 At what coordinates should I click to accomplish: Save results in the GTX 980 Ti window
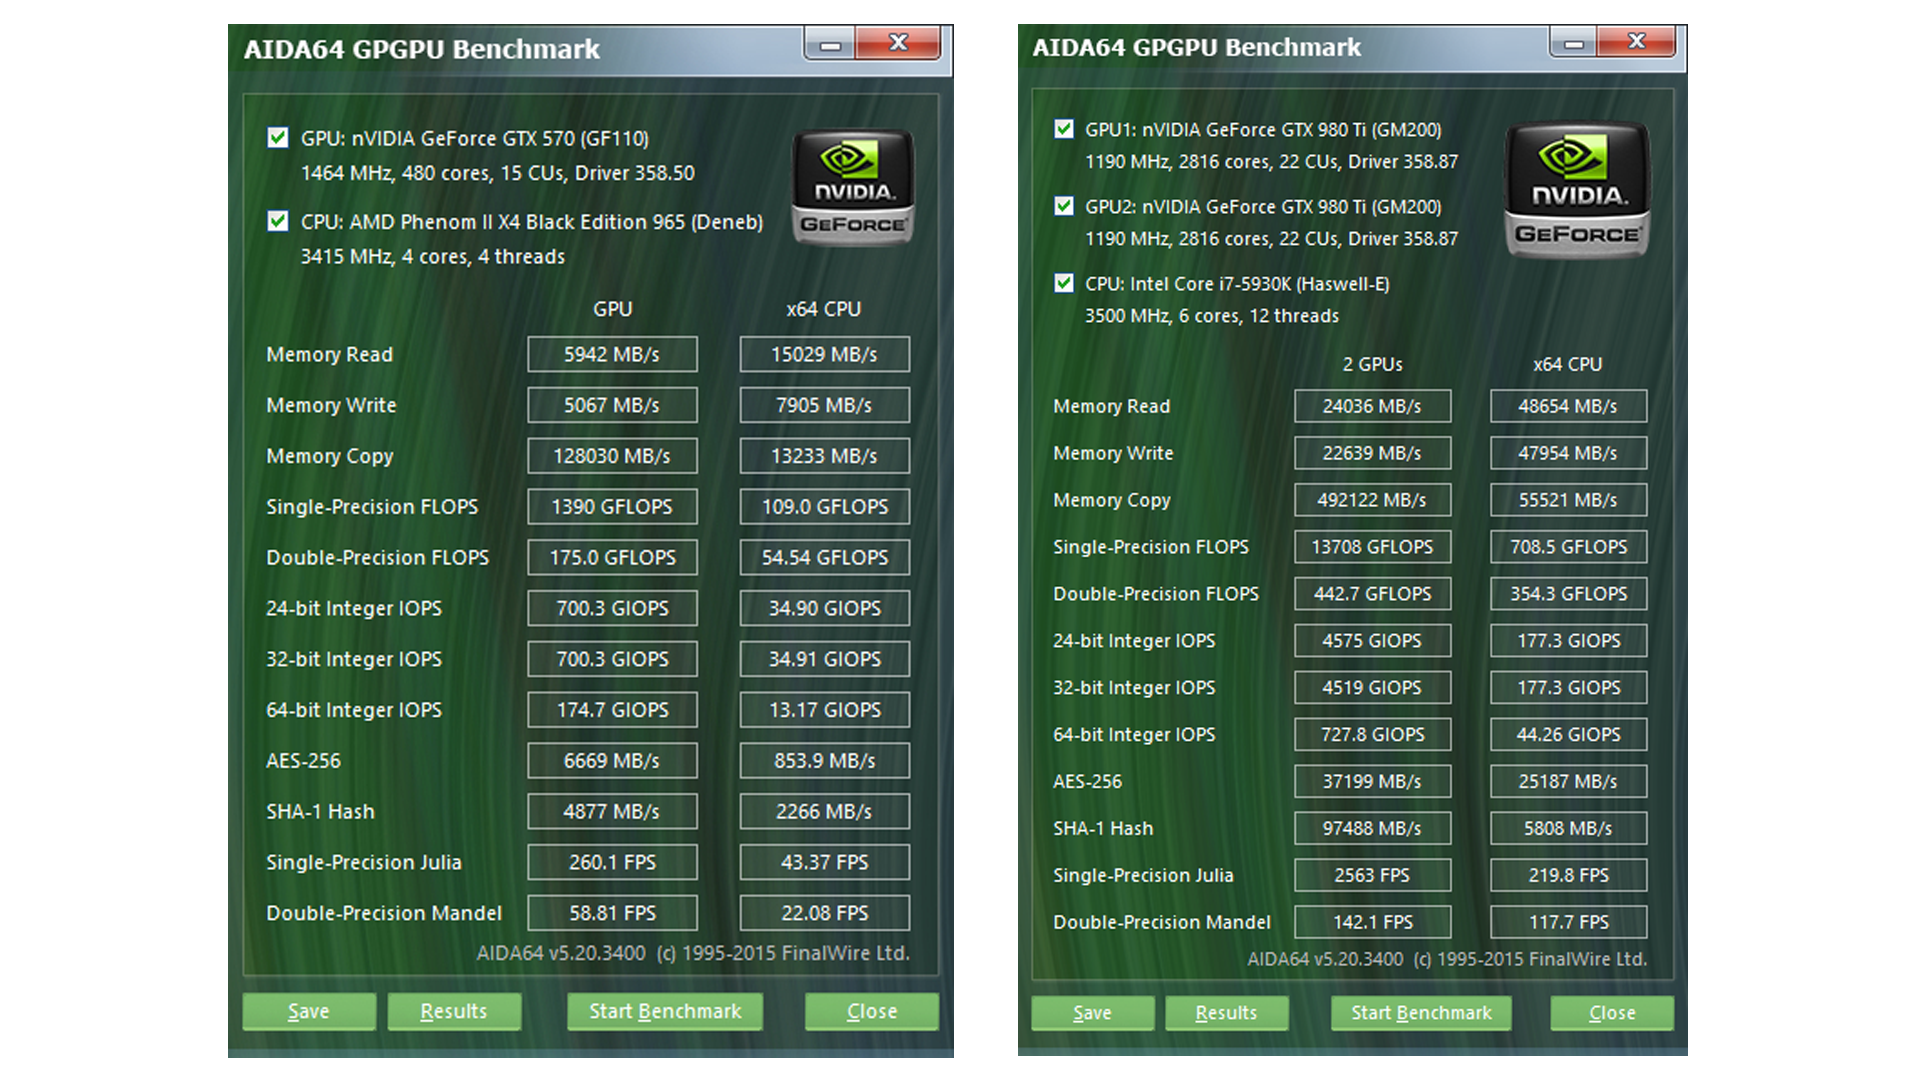click(1092, 1013)
